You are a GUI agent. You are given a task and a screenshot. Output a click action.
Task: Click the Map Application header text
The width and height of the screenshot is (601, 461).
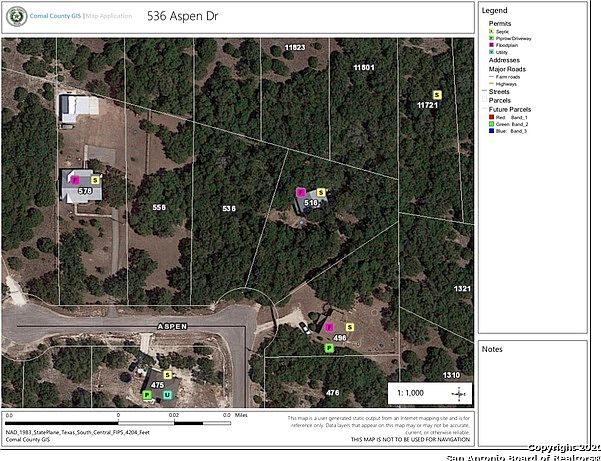coord(109,16)
